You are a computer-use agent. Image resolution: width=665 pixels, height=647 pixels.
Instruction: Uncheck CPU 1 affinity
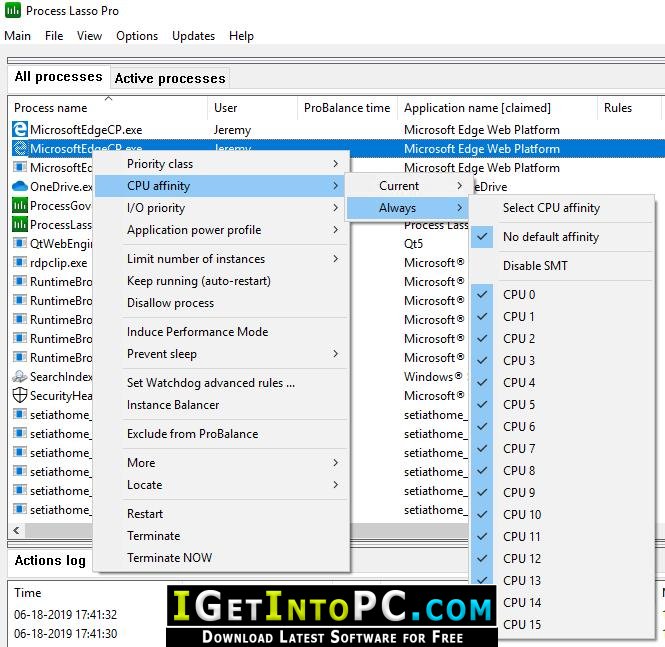[562, 317]
